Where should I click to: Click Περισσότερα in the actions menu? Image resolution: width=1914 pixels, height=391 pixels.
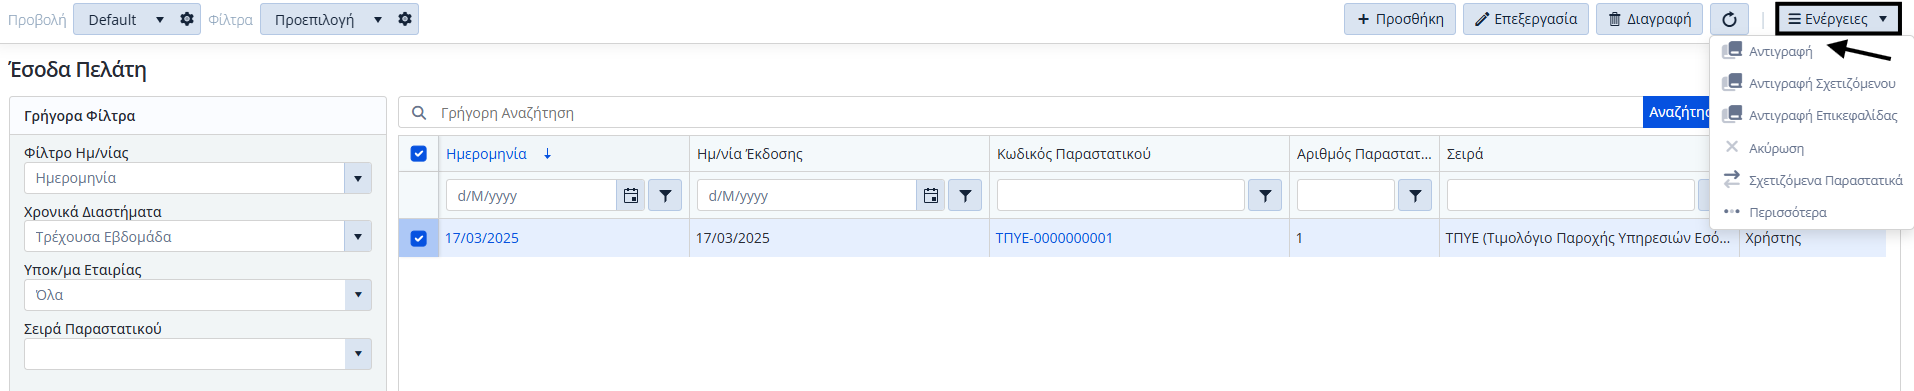(1787, 212)
